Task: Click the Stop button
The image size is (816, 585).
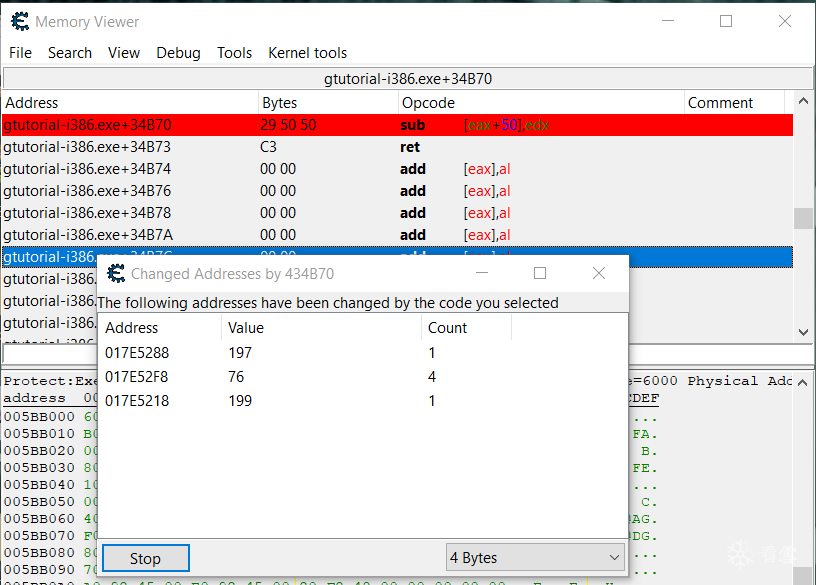Action: tap(146, 558)
